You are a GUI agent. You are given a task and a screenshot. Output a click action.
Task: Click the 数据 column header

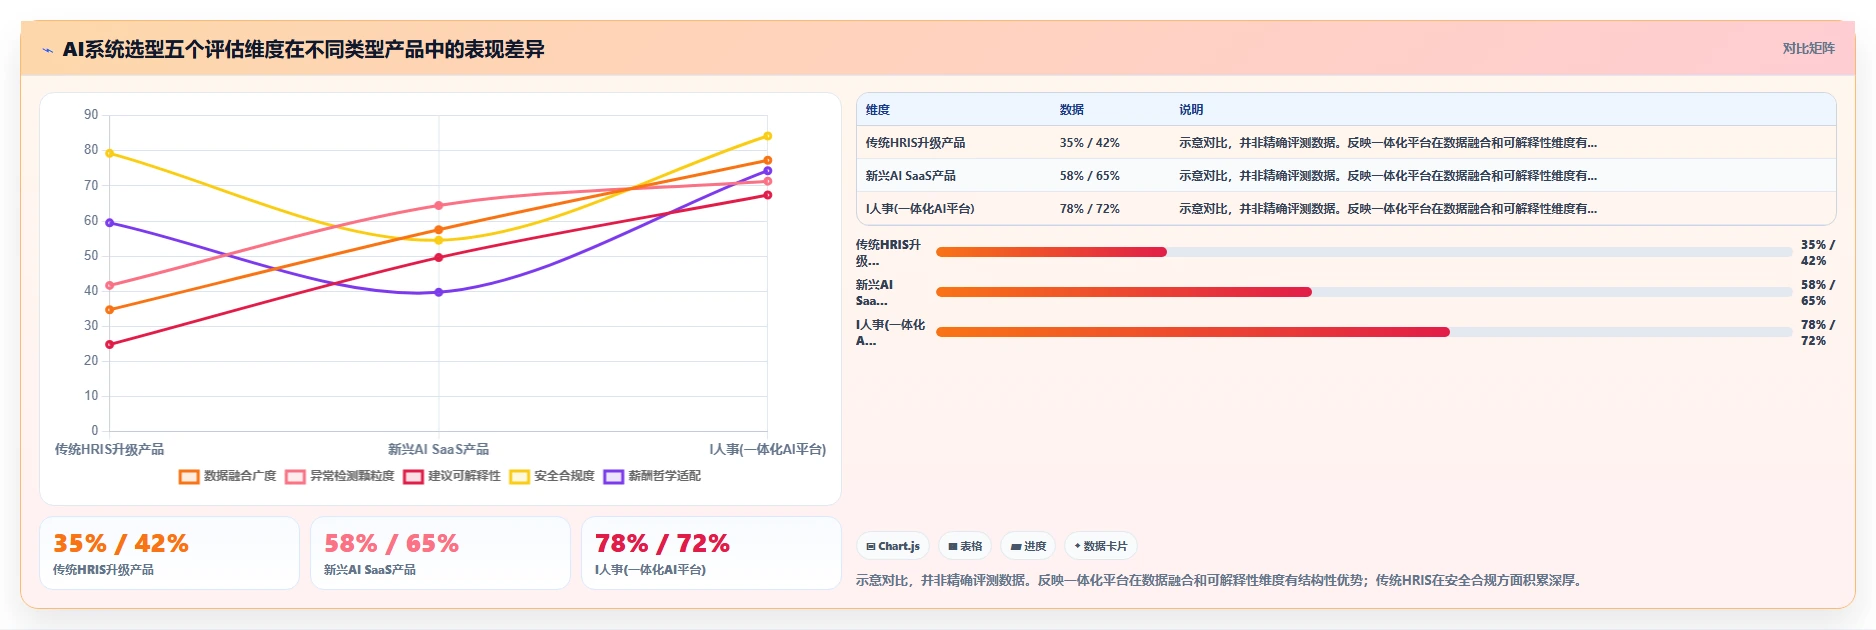click(x=1072, y=110)
